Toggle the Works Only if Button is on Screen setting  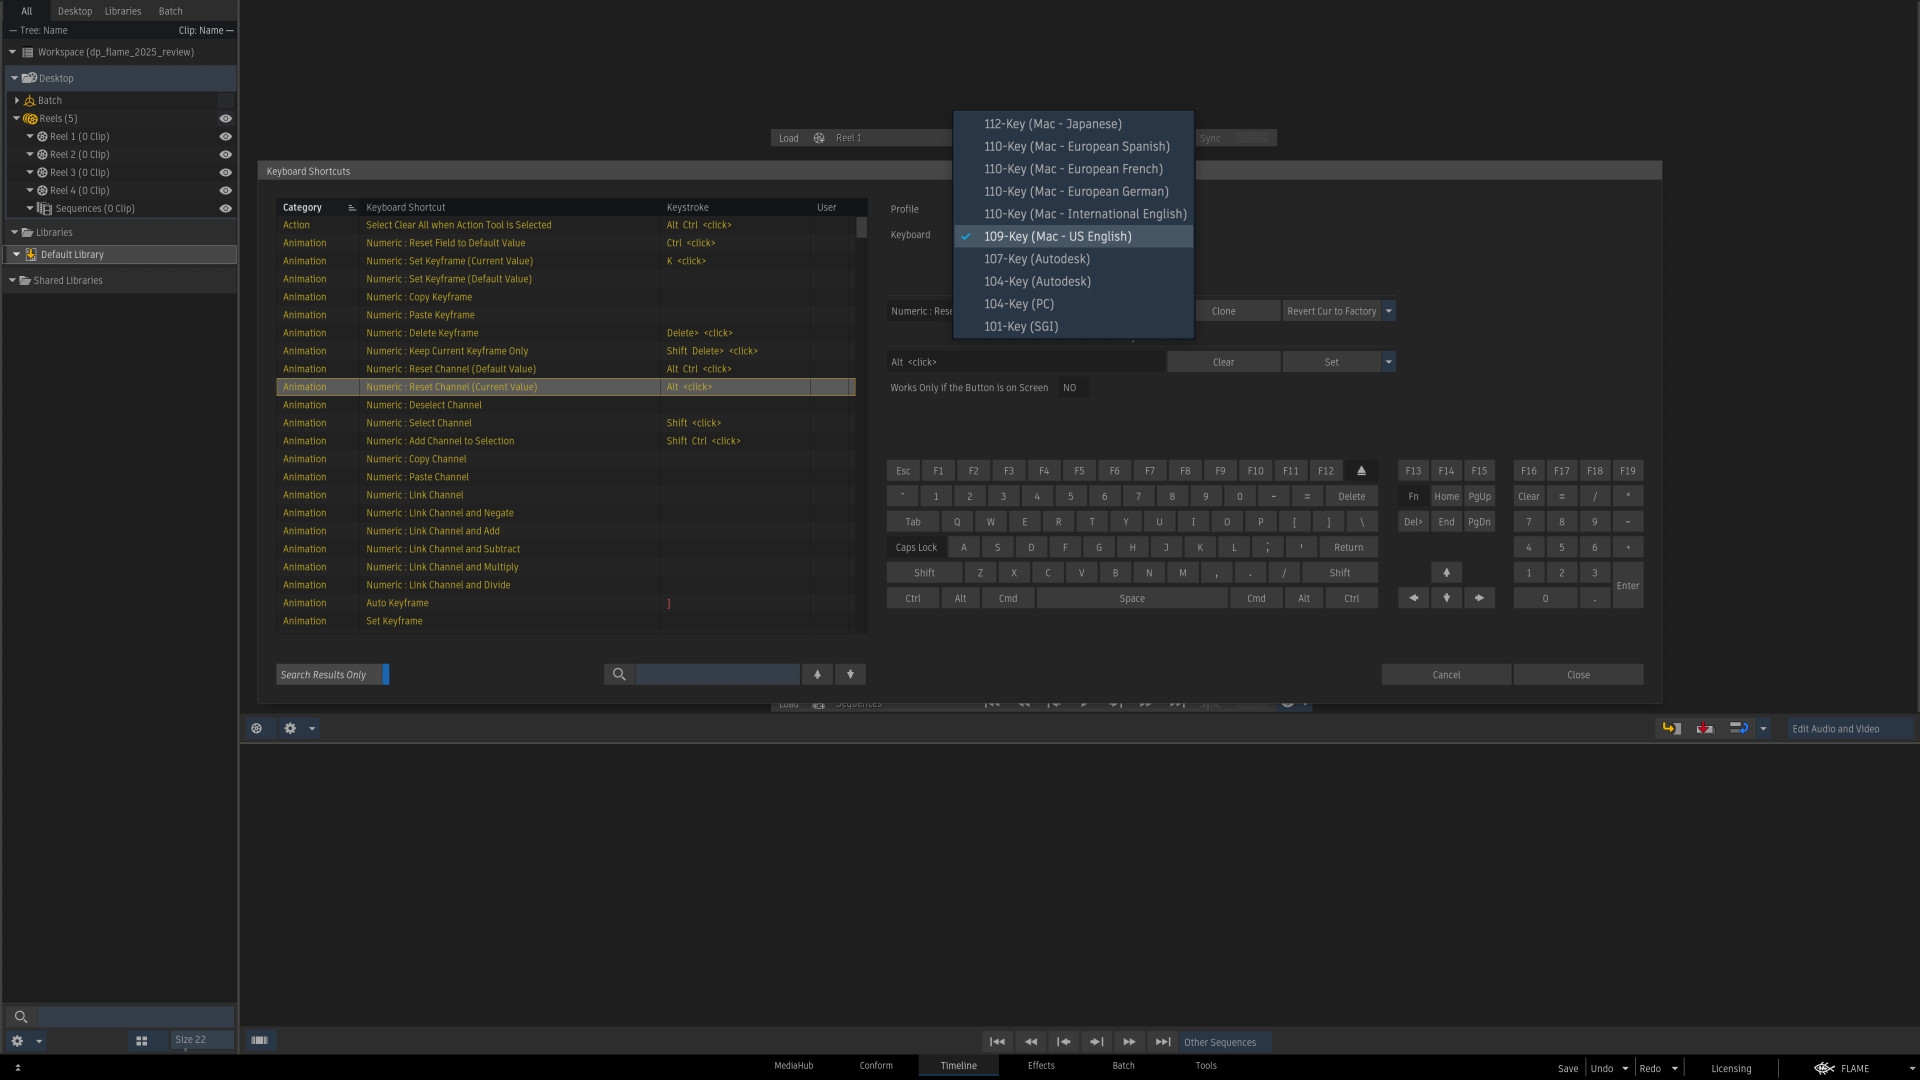coord(1070,388)
